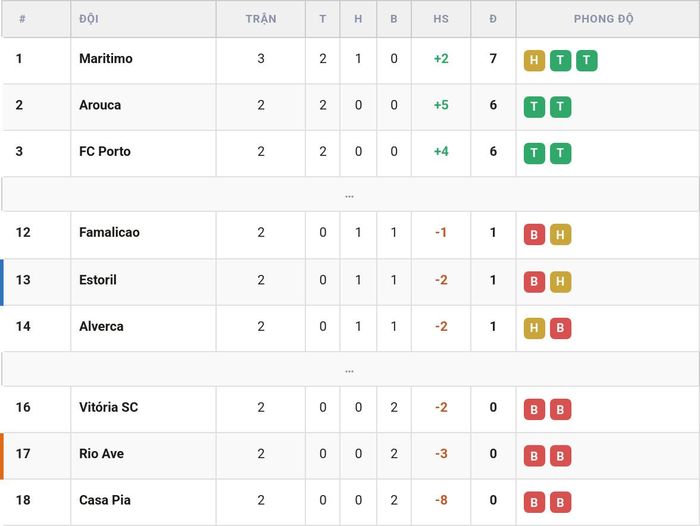
Task: Click the Đ points column header
Action: [493, 19]
